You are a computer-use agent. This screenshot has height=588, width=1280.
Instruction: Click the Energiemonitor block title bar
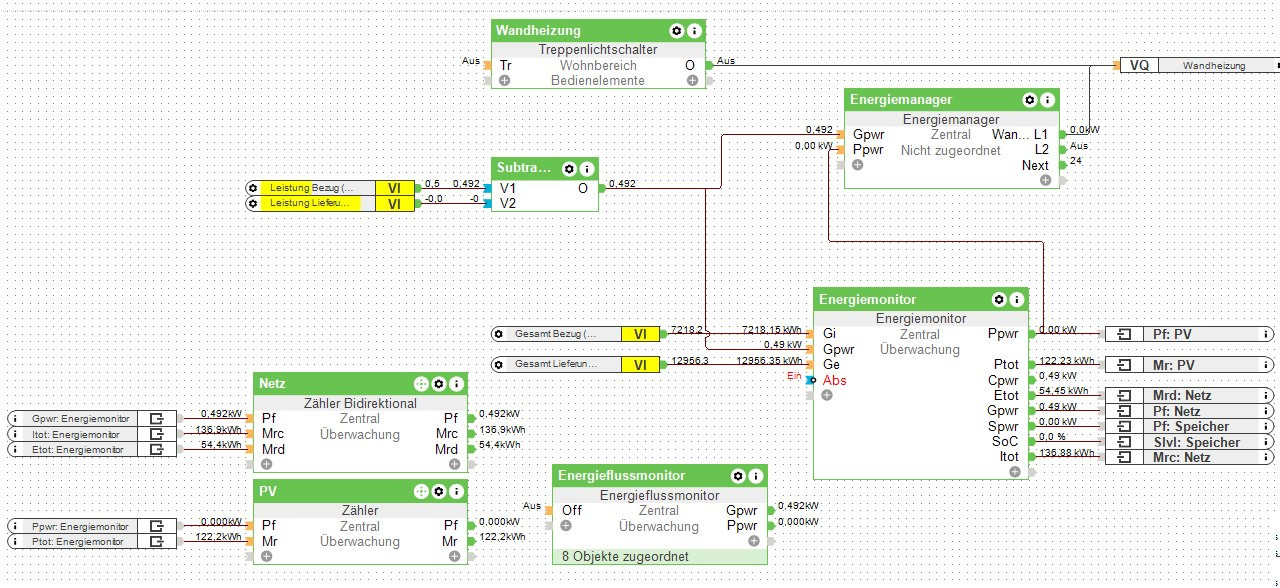coord(920,299)
